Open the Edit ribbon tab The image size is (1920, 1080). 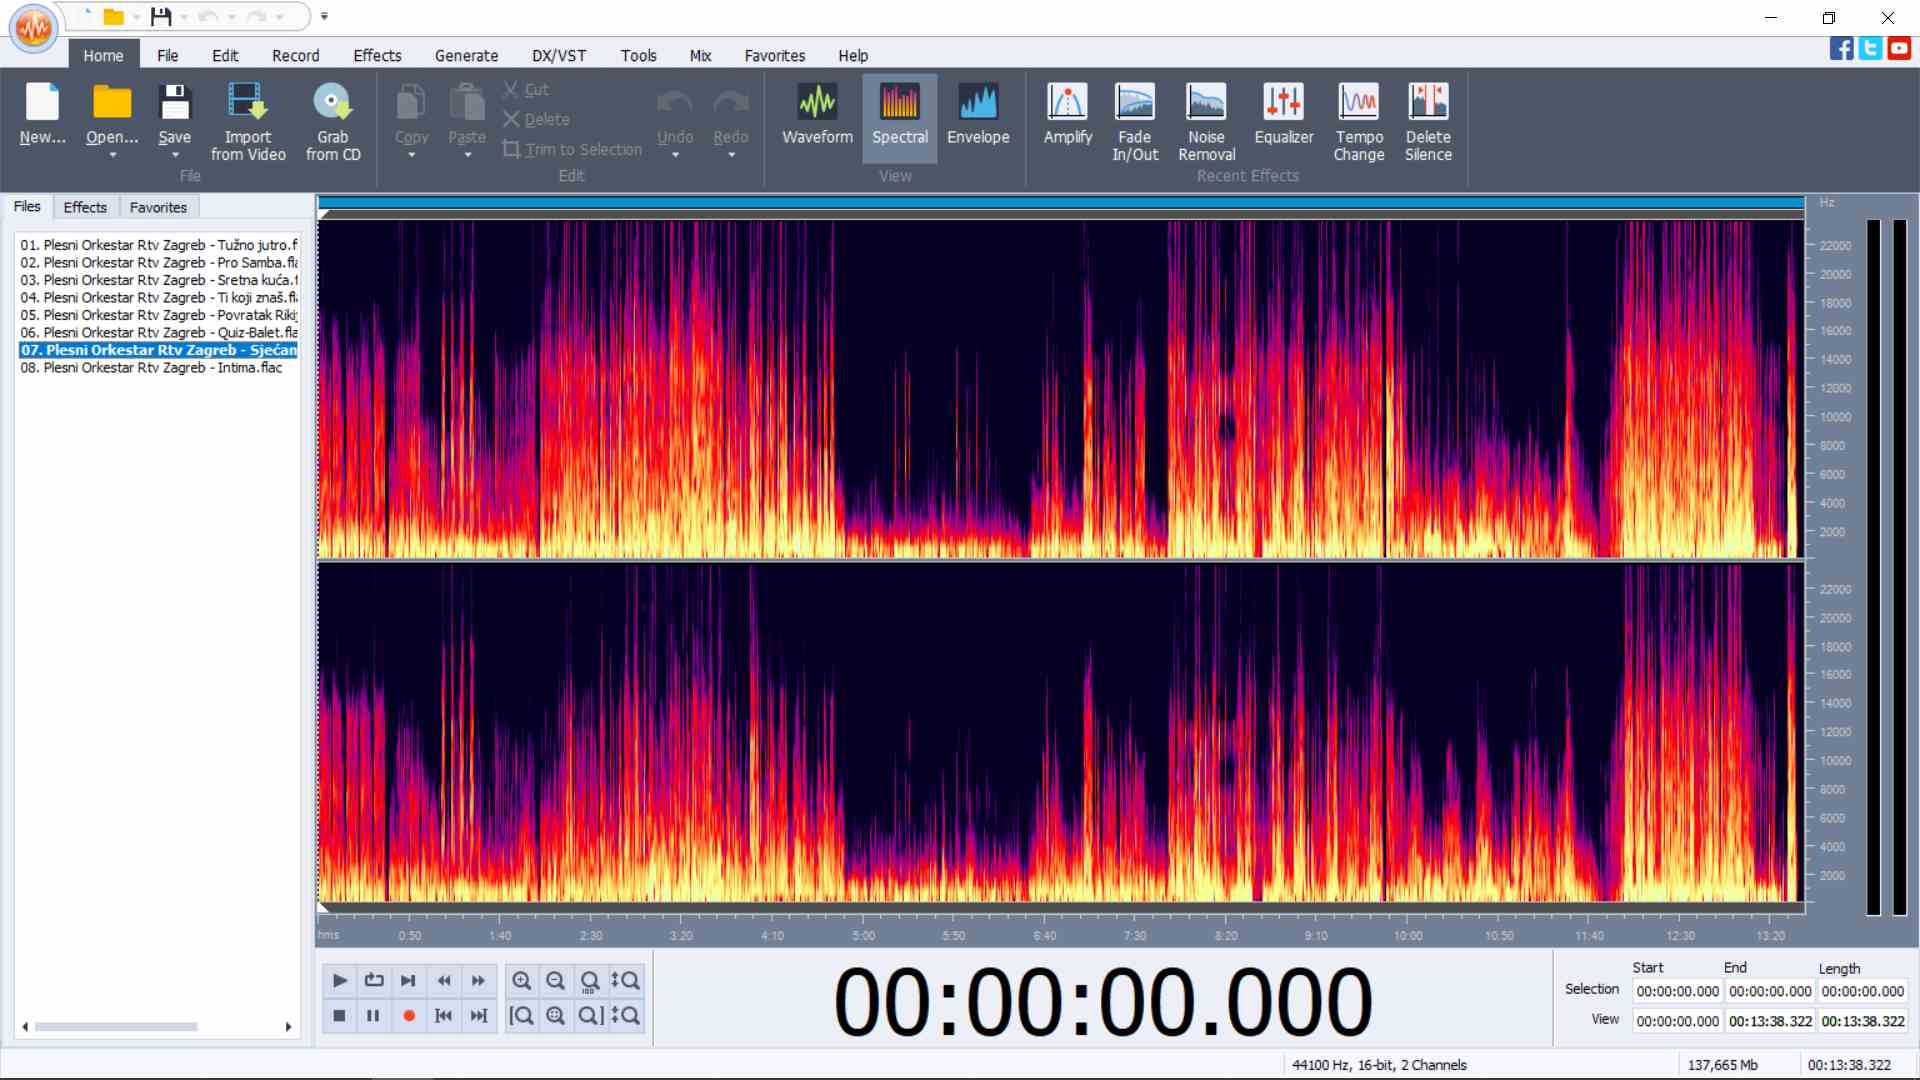click(225, 56)
